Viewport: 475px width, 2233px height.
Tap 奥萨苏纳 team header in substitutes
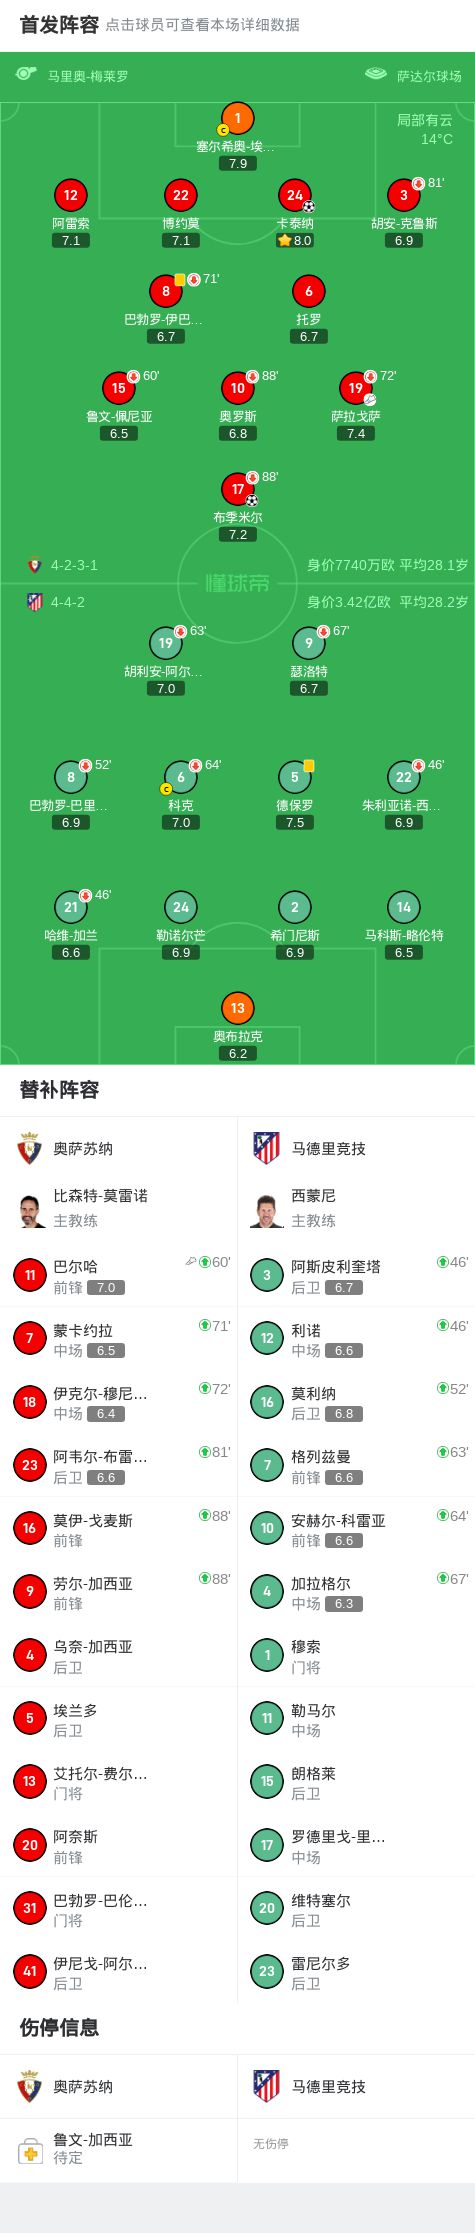[118, 1148]
